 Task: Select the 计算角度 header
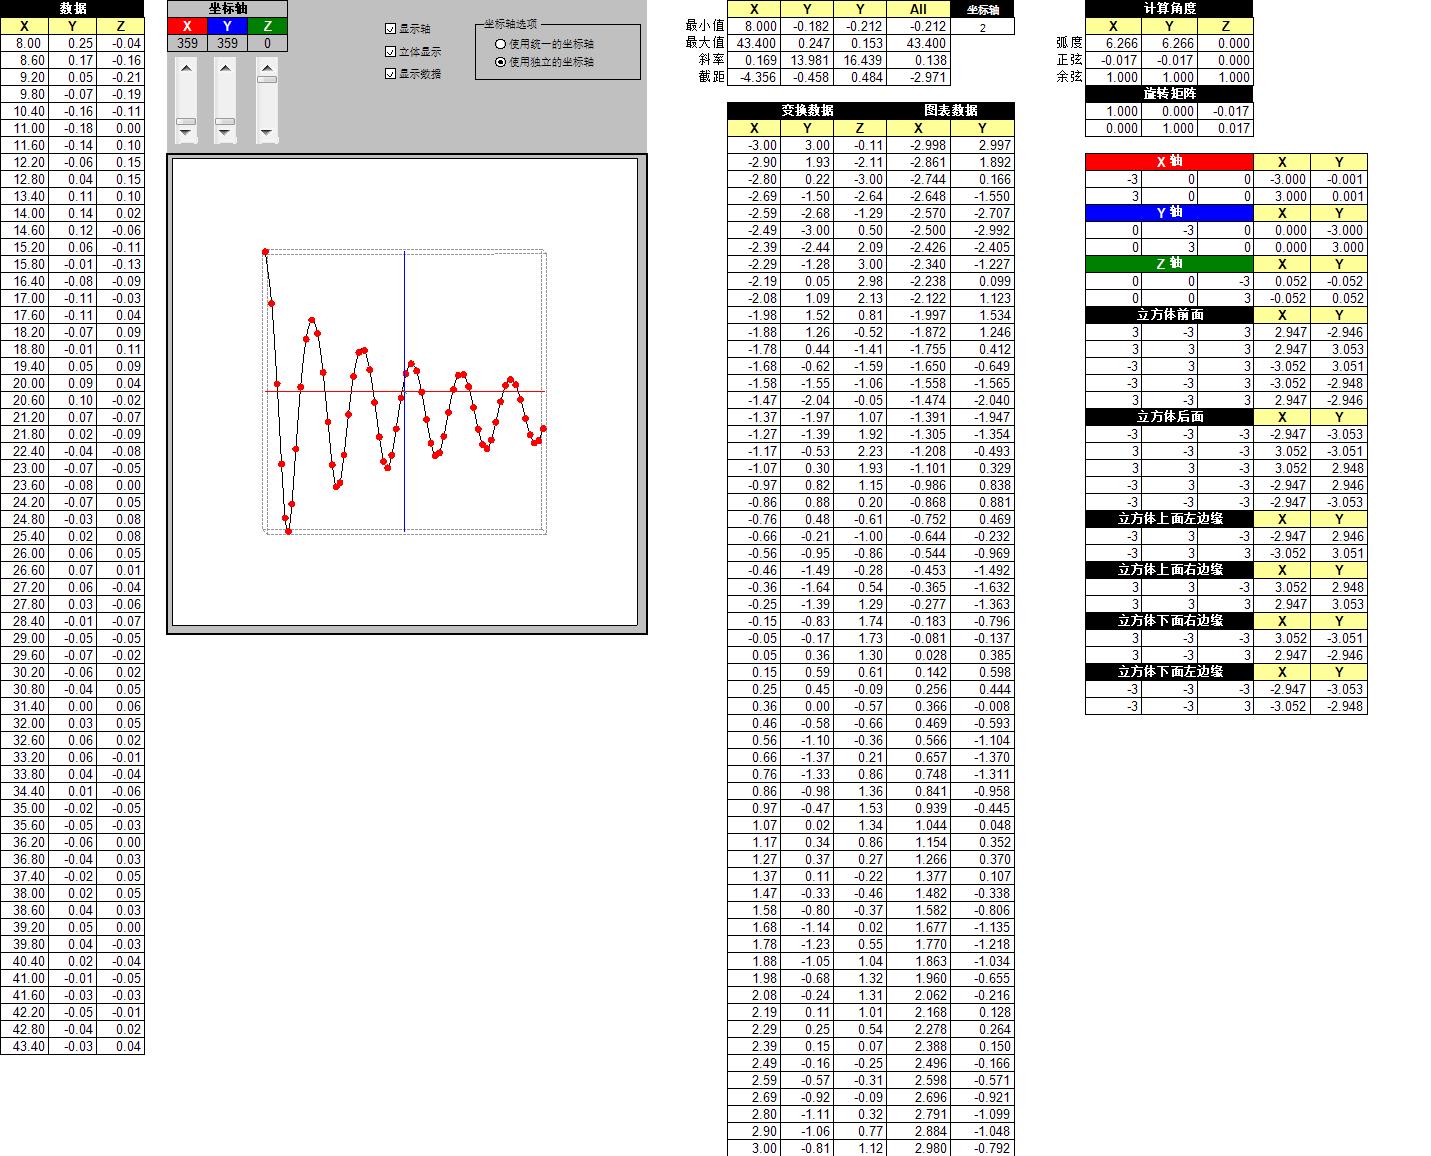(x=1169, y=8)
